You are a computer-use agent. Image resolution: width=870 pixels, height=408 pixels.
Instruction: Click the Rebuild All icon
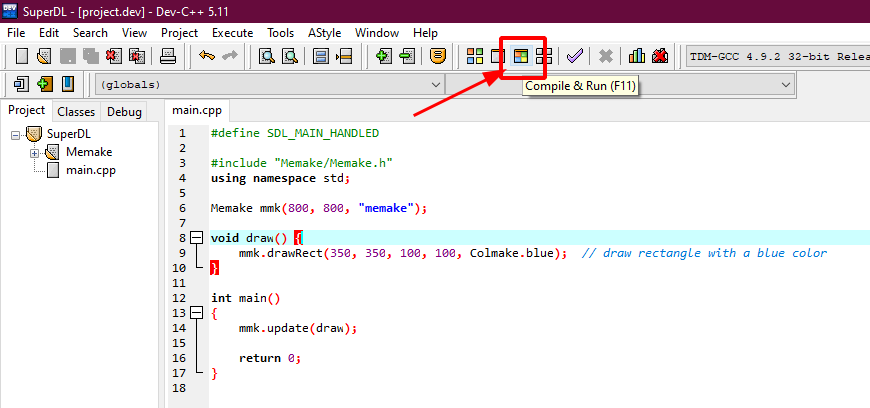coord(544,56)
